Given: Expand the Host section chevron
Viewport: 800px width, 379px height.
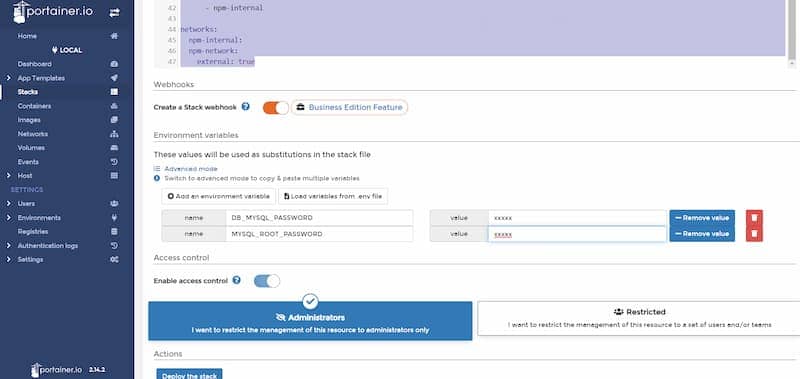Looking at the screenshot, I should (8, 175).
